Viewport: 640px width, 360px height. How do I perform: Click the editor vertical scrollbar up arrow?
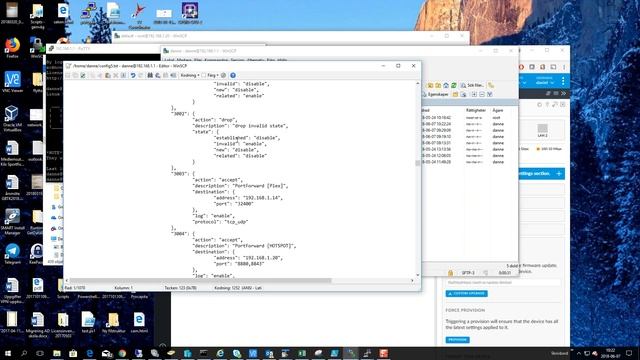(x=418, y=83)
